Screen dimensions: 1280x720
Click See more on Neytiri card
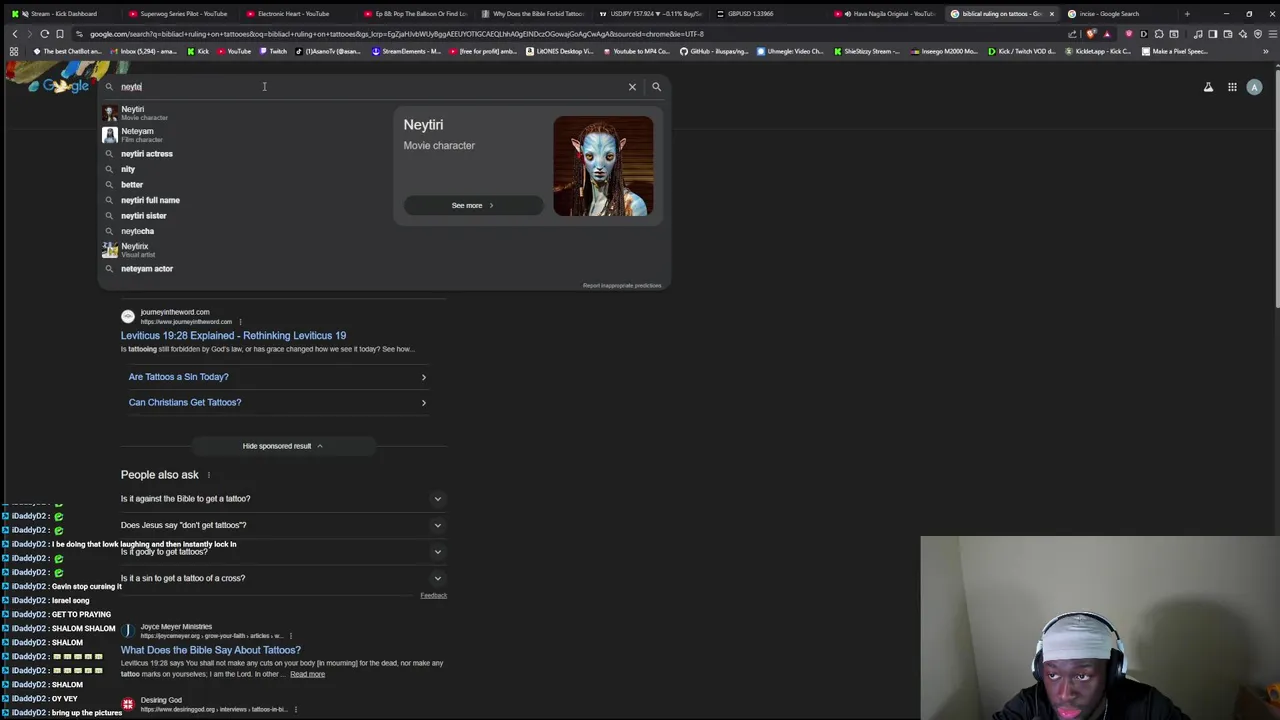472,205
